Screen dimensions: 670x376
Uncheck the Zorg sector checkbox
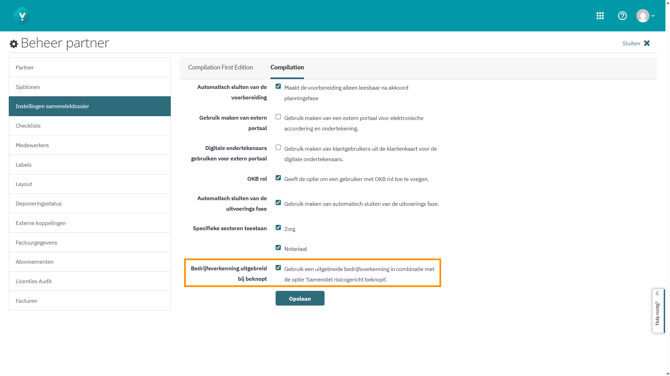(x=278, y=228)
